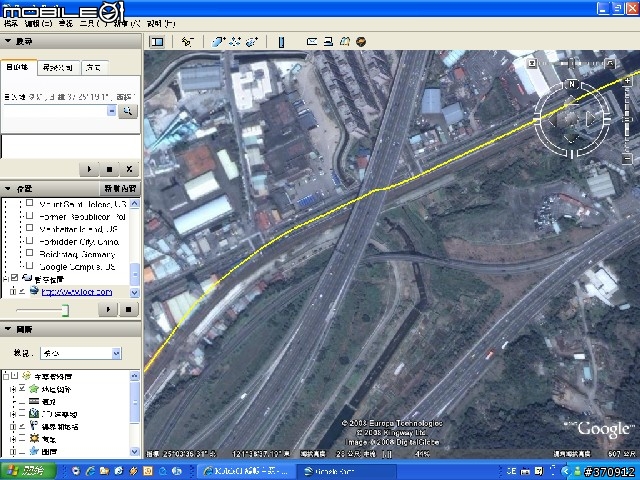Viewport: 640px width, 480px height.
Task: Expand the Geographic Web layer node
Action: click(x=13, y=389)
